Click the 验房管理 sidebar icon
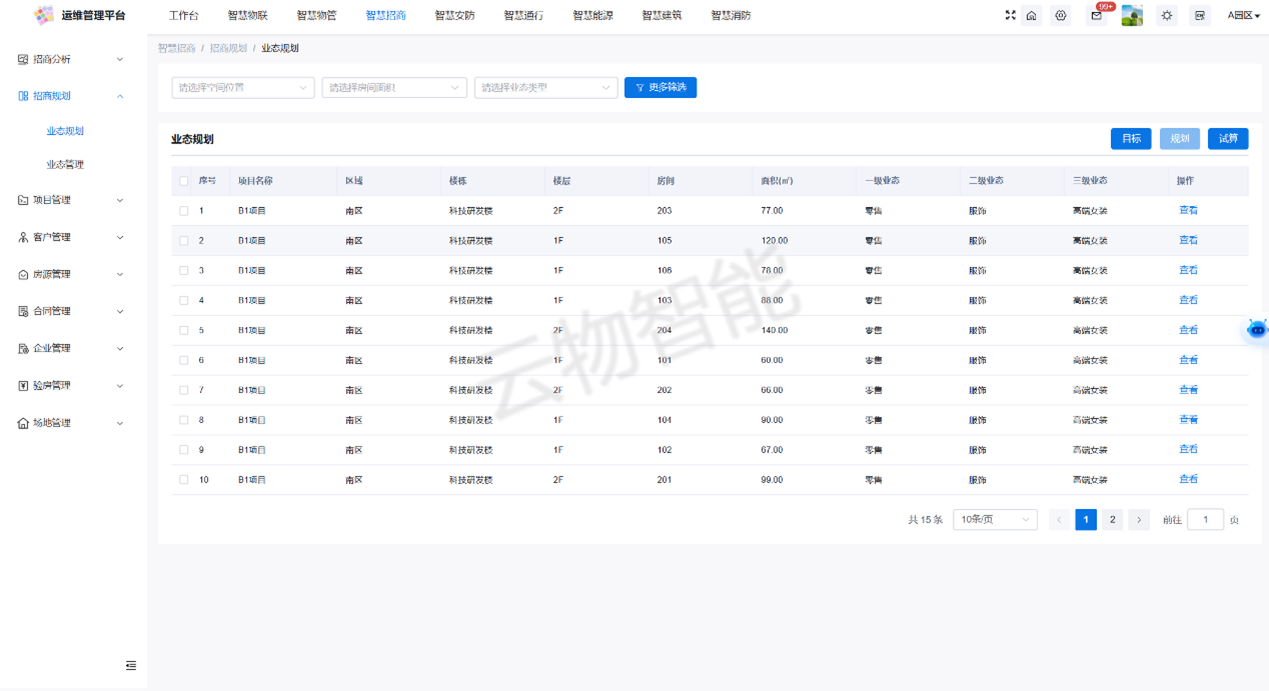Screen dimensions: 1269x691 click(23, 385)
